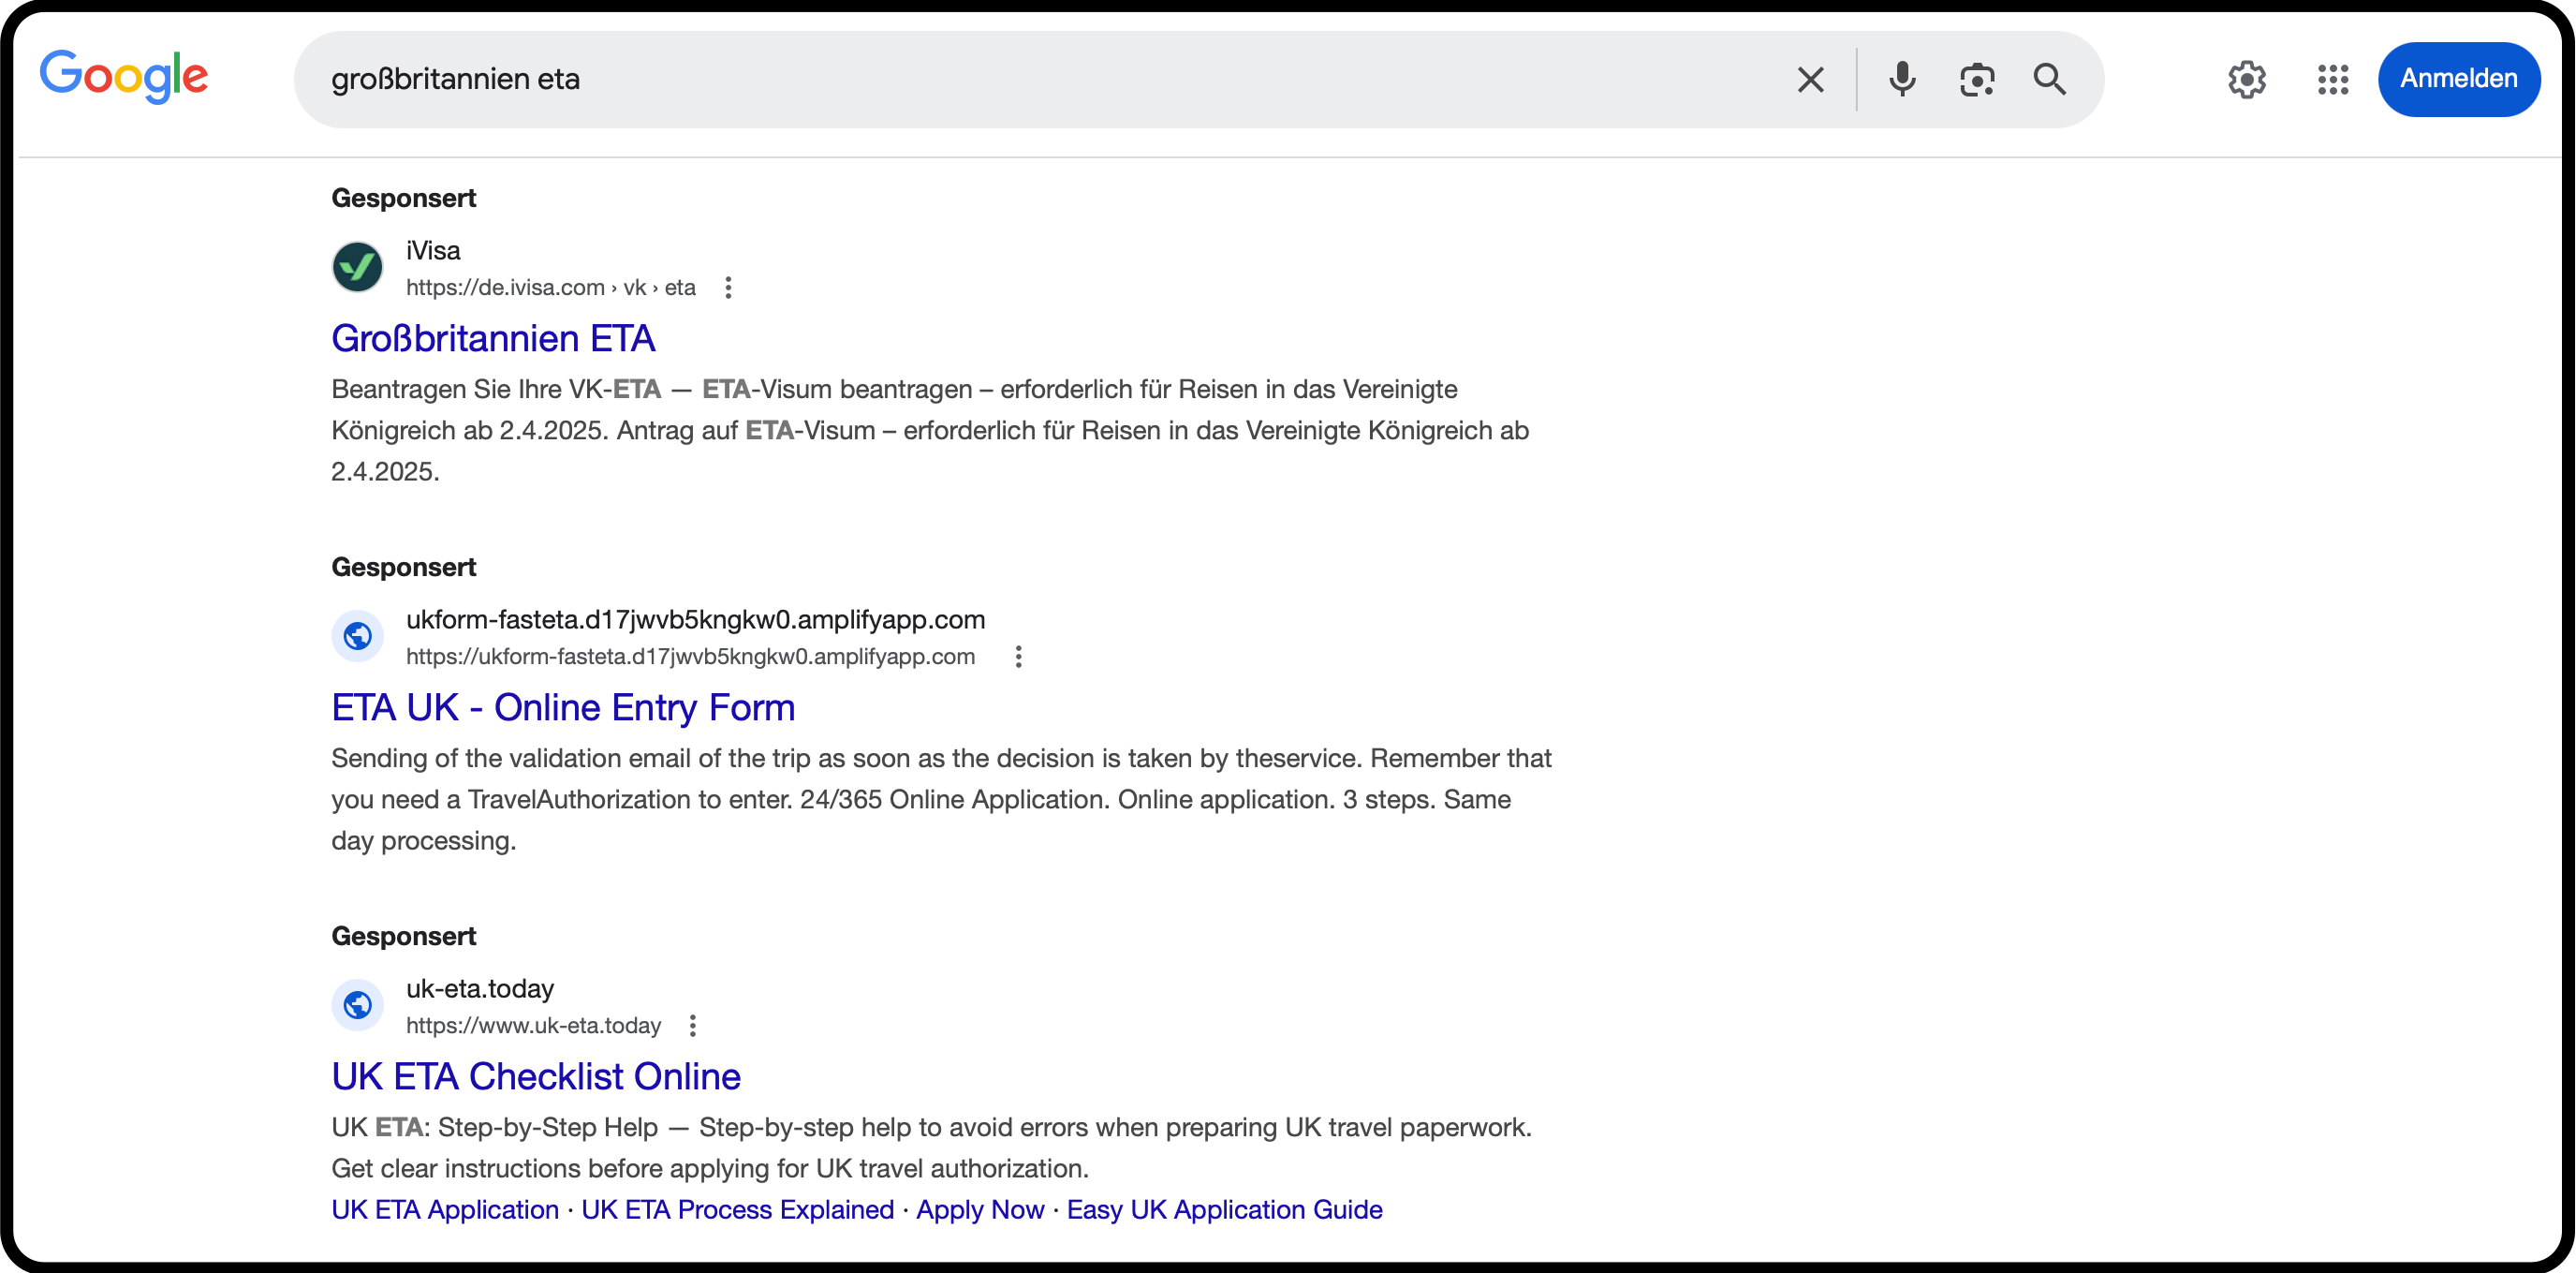The image size is (2576, 1273).
Task: Clear the search query with X
Action: pyautogui.click(x=1810, y=79)
